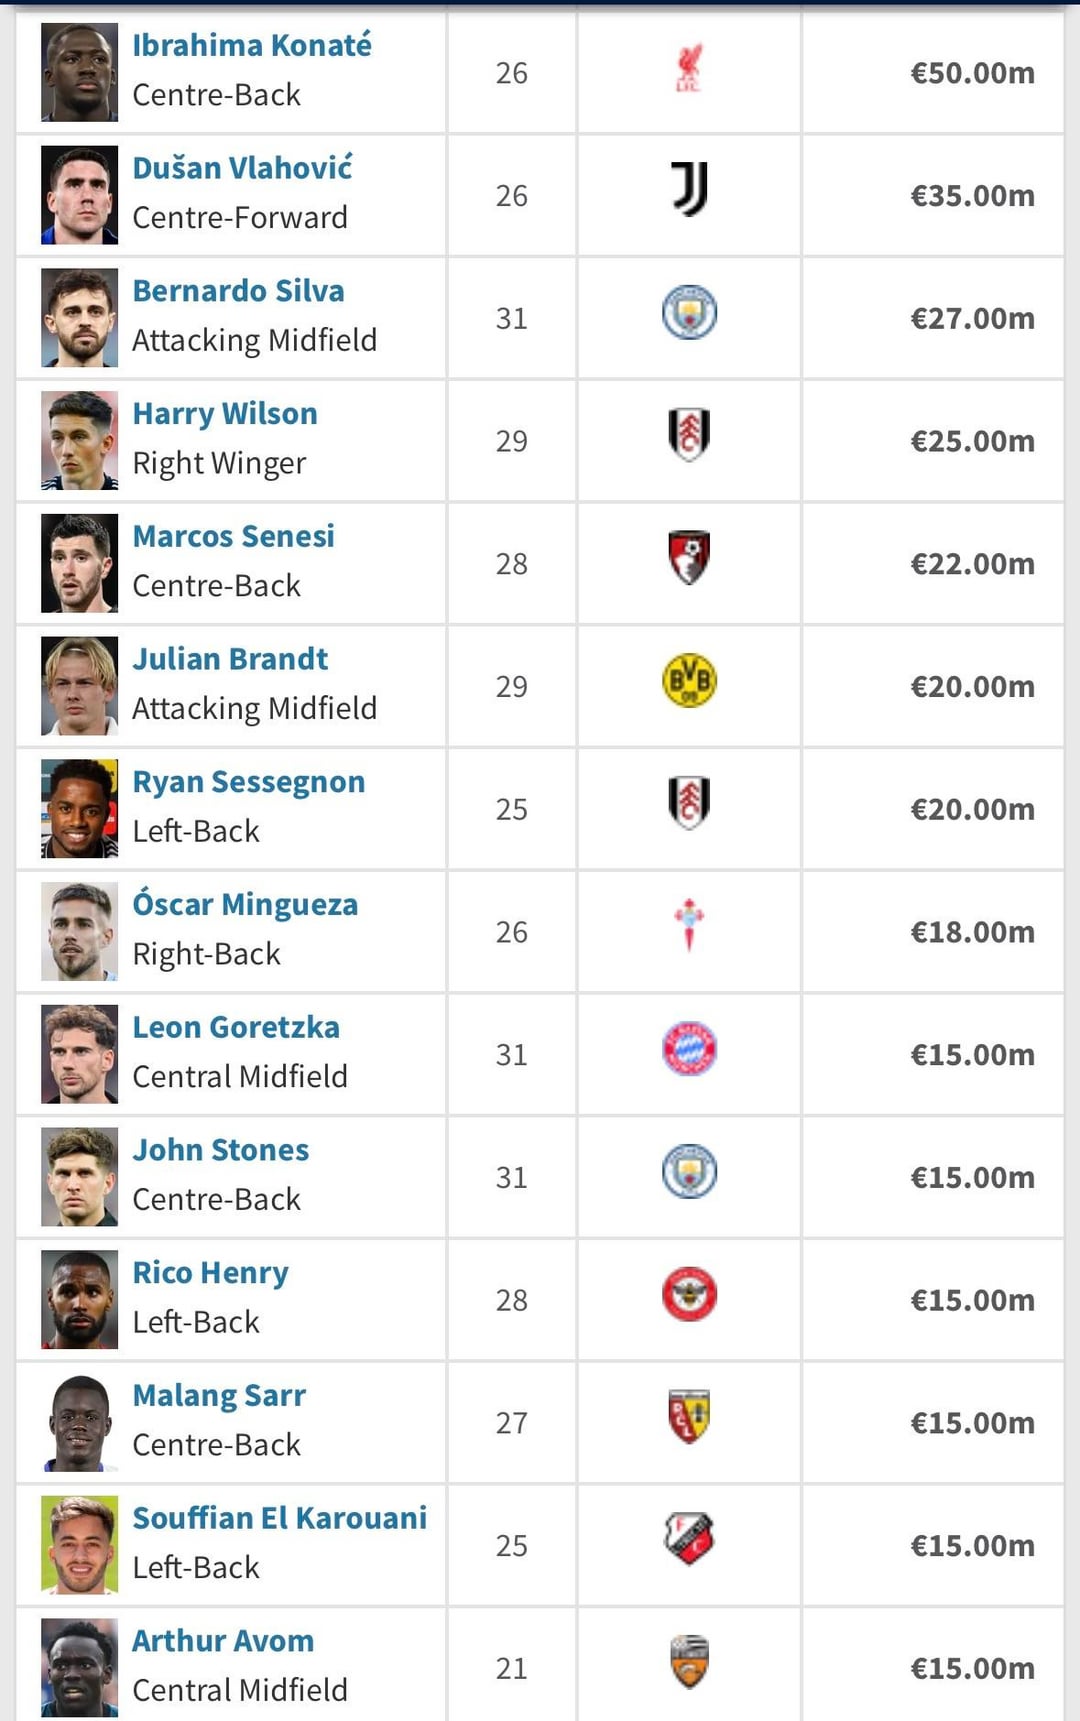Open the Lorient crest beside Arthur Avom
1080x1721 pixels.
689,1662
